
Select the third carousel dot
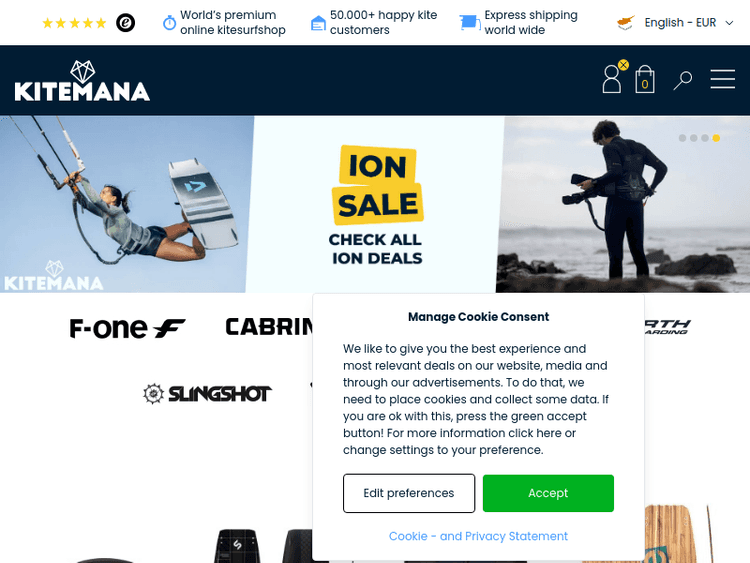[705, 138]
